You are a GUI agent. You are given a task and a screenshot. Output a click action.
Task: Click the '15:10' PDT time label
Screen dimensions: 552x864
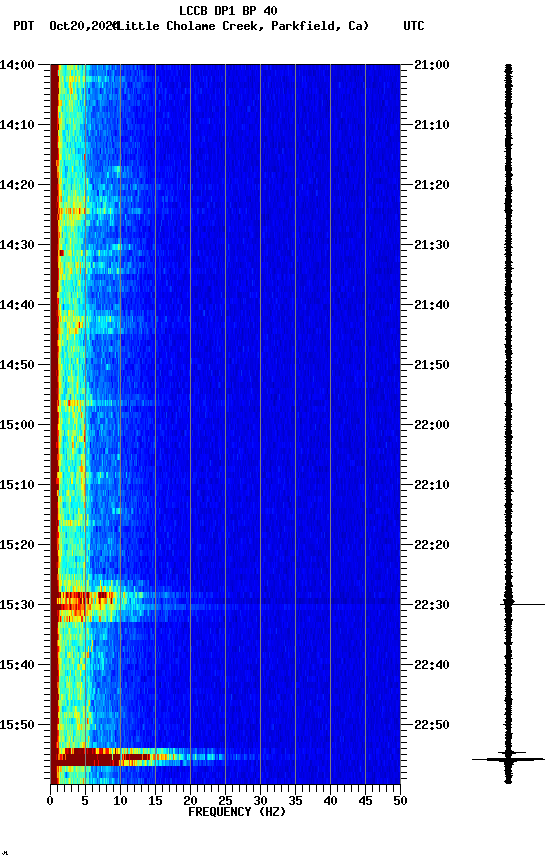click(x=17, y=485)
